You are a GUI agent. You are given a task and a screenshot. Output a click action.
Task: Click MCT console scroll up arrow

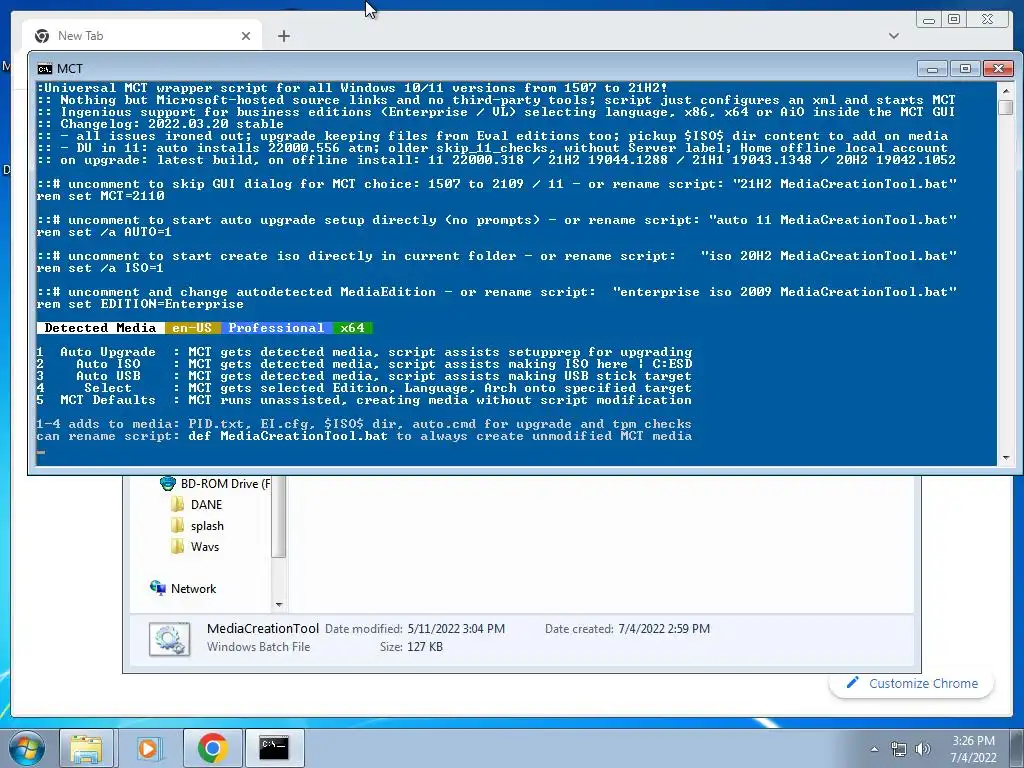click(x=1006, y=89)
